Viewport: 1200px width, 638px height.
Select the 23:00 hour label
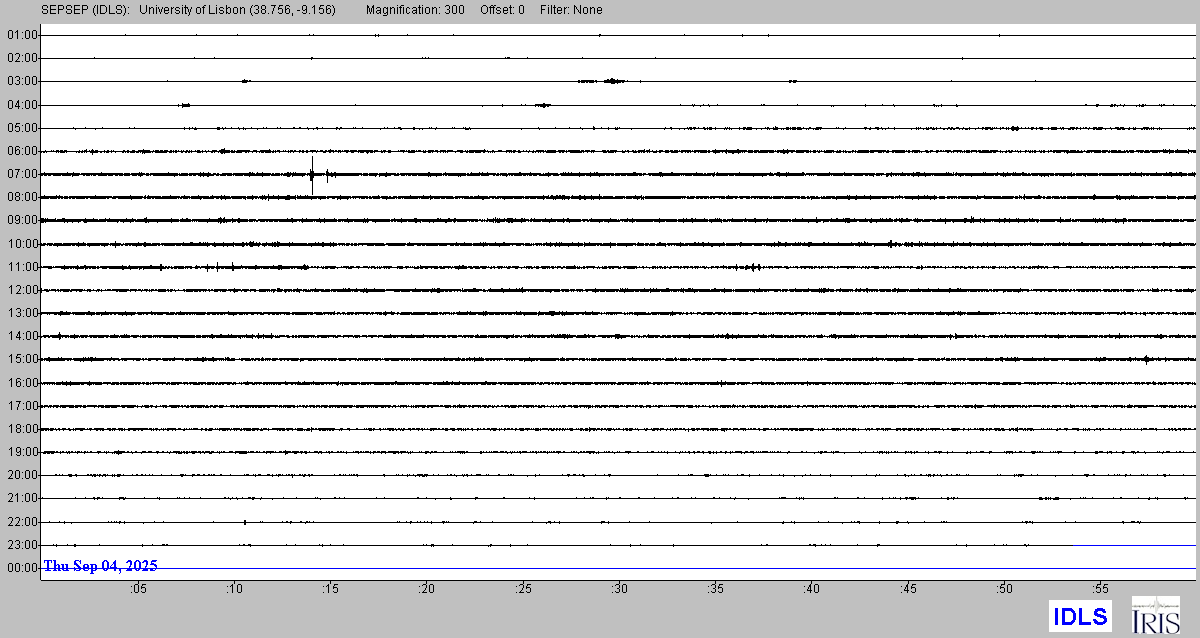coord(21,545)
